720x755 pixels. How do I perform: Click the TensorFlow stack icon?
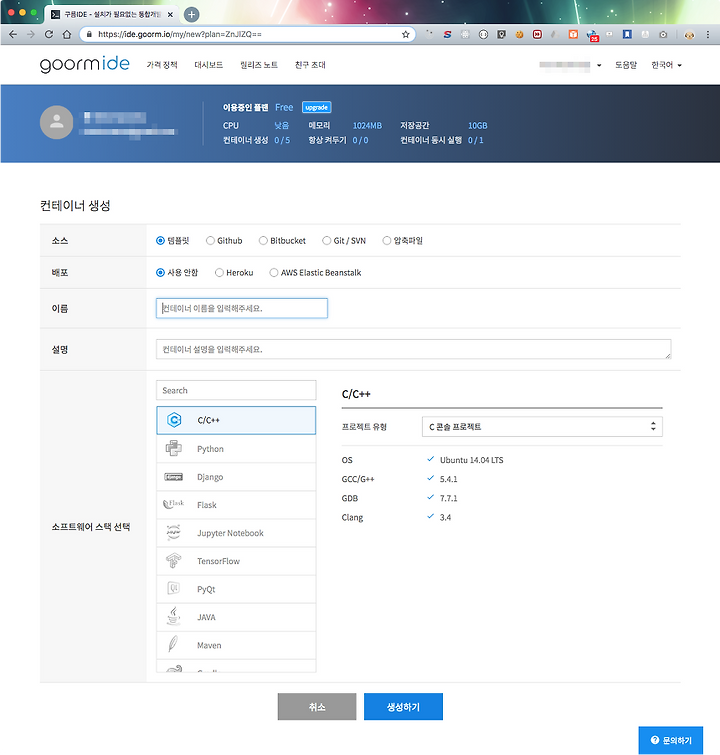point(173,560)
